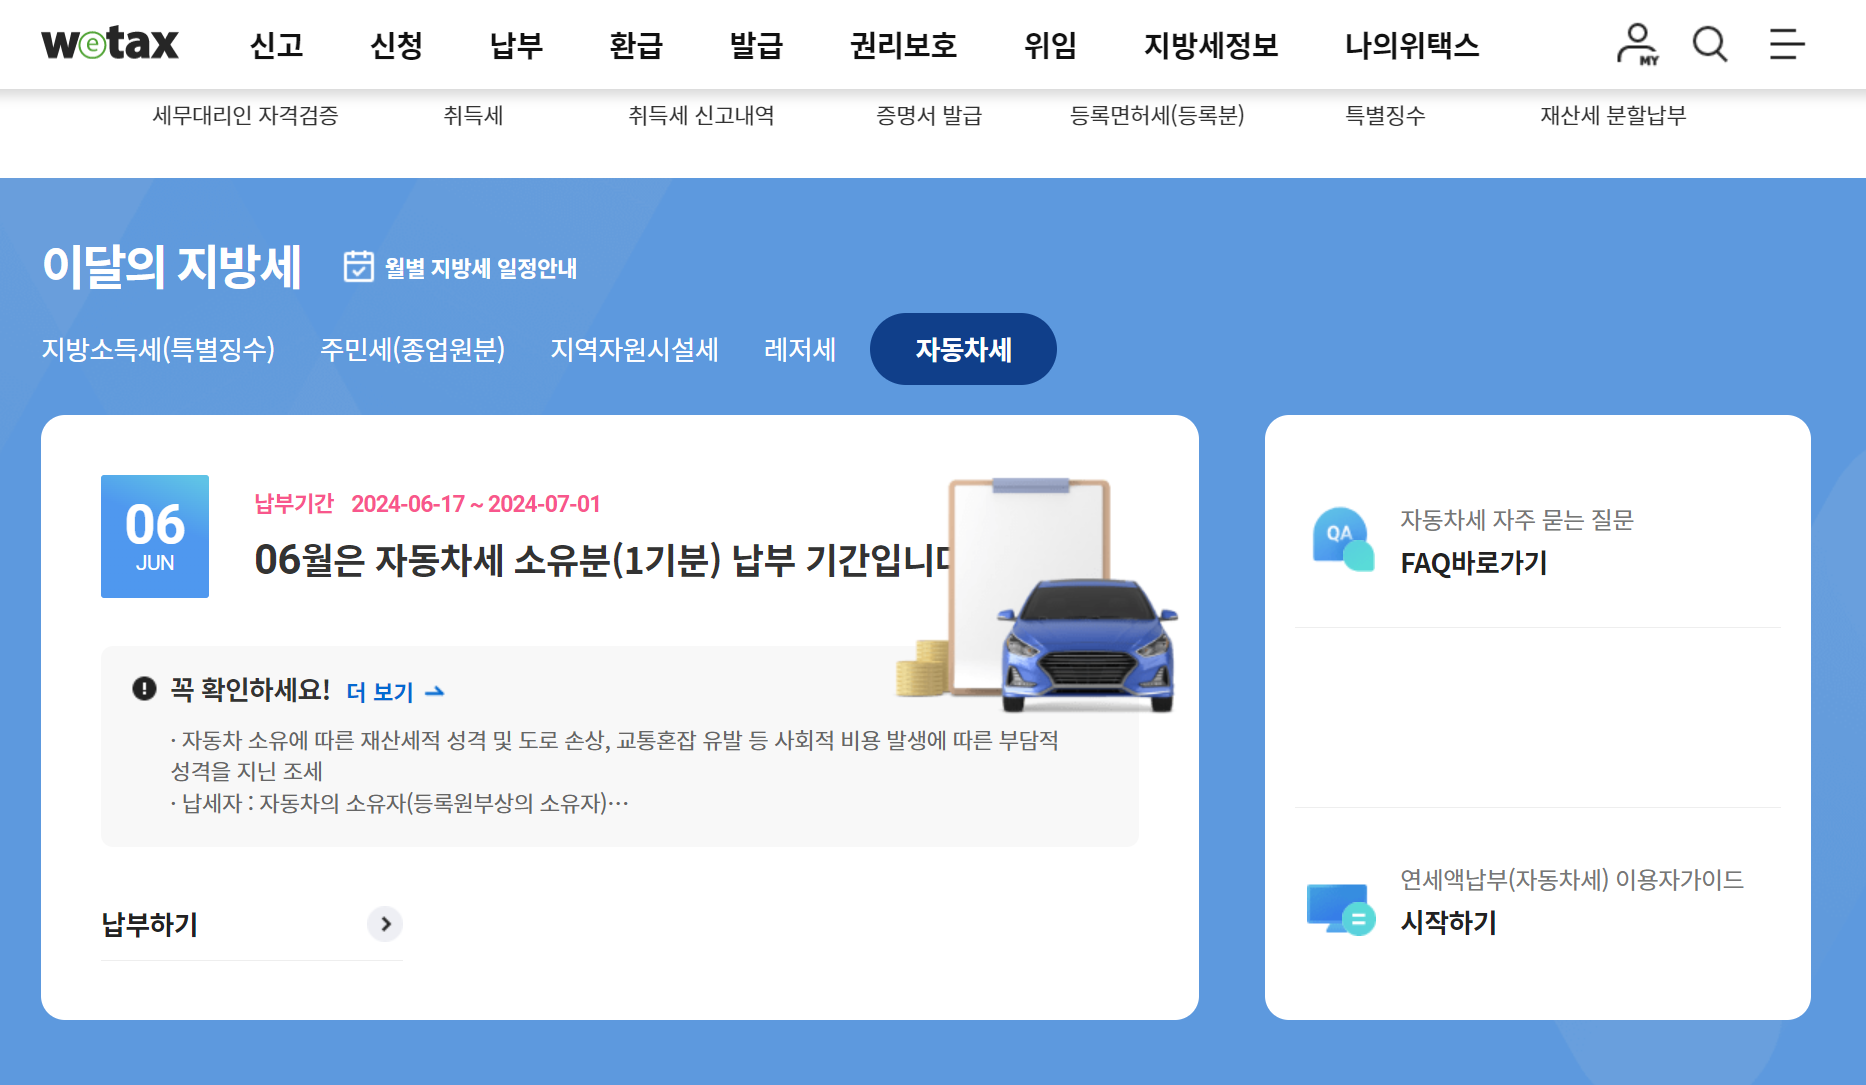
Task: Open the MY user profile icon
Action: pyautogui.click(x=1637, y=45)
